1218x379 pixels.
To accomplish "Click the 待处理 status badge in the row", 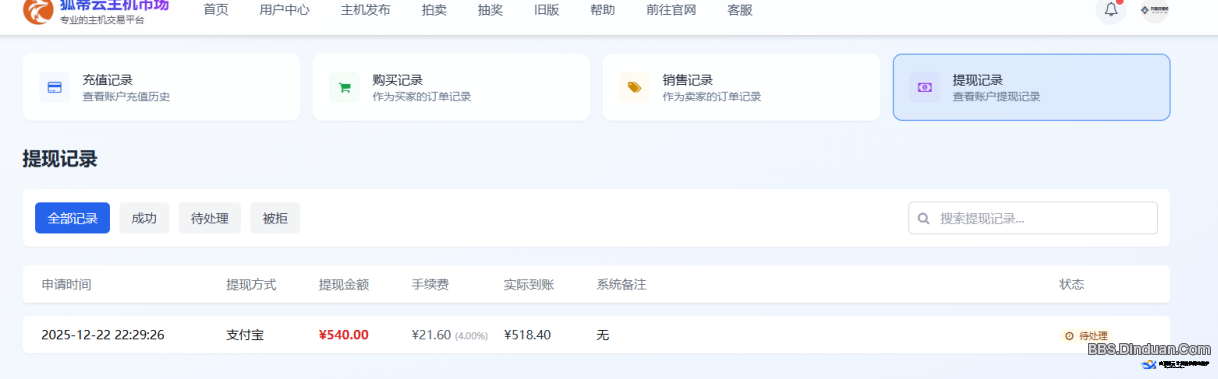I will click(1087, 336).
